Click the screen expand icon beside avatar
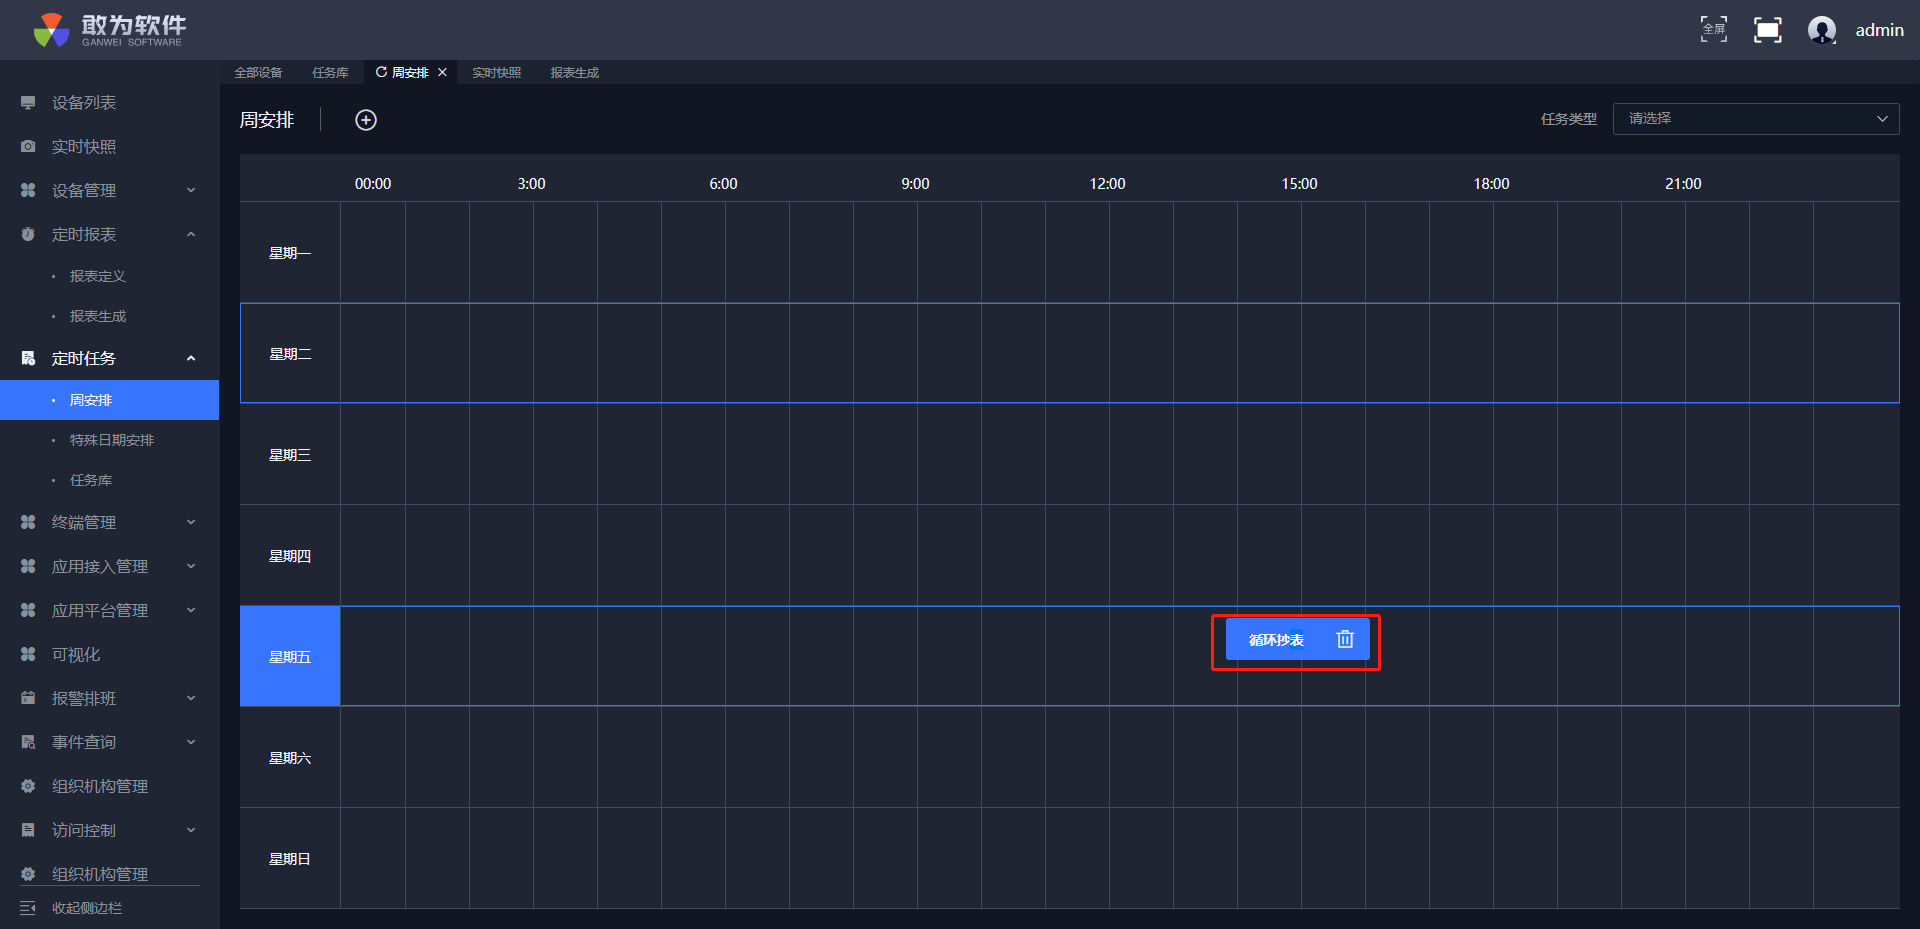This screenshot has height=929, width=1920. (1767, 30)
